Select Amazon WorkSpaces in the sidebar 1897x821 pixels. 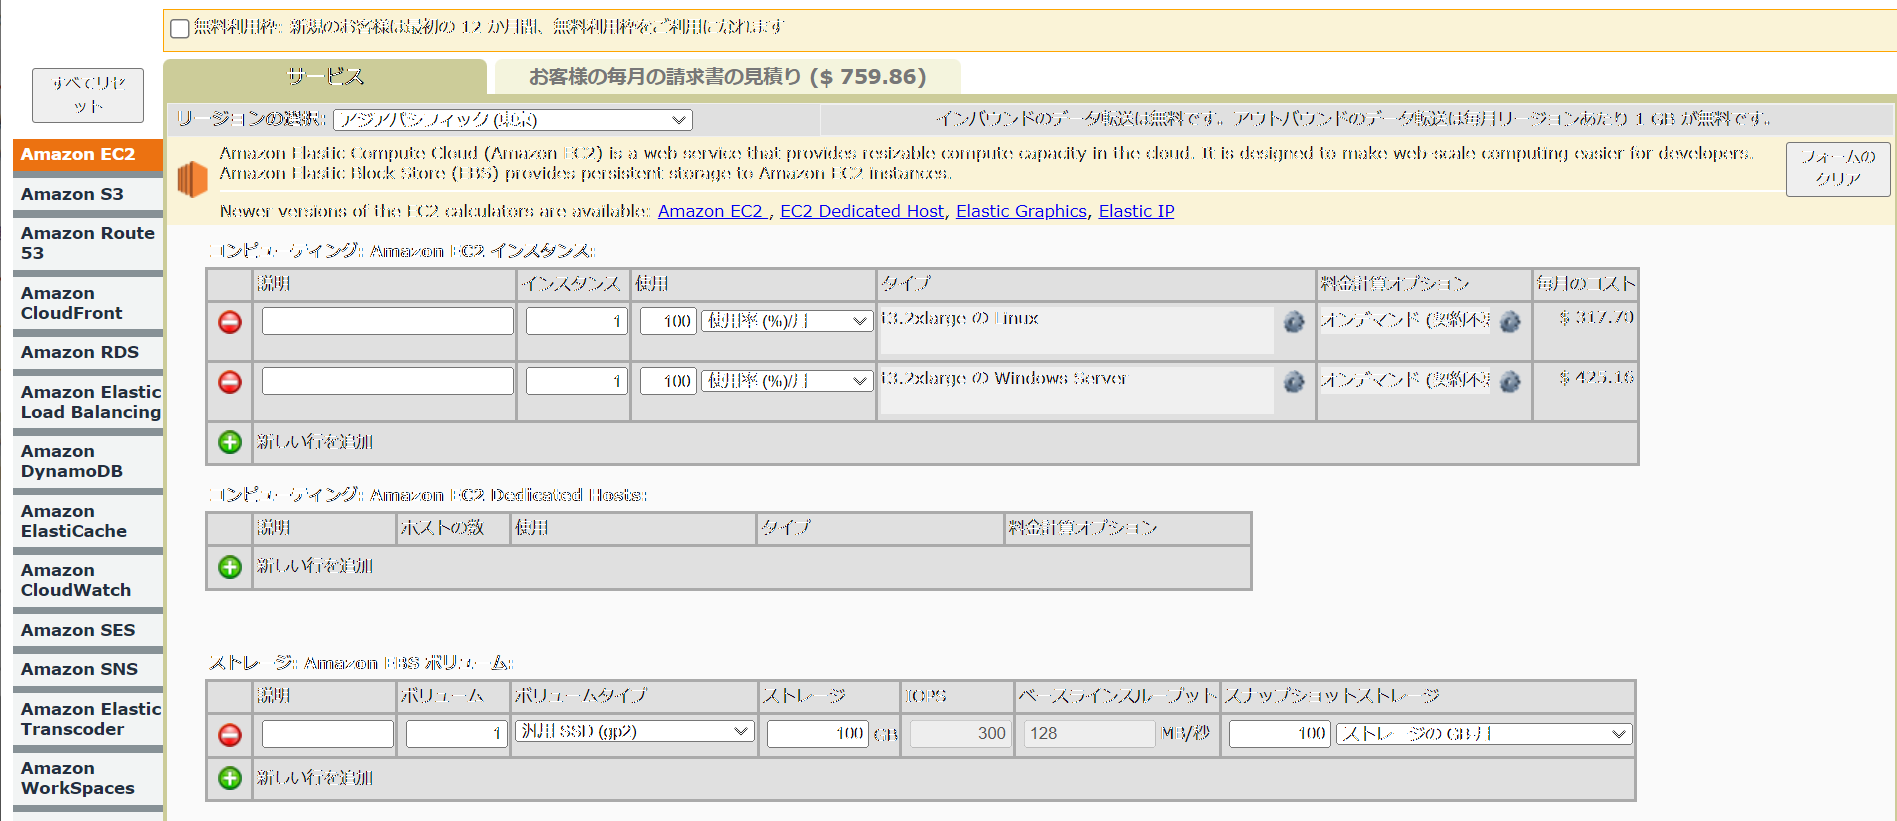click(x=88, y=778)
